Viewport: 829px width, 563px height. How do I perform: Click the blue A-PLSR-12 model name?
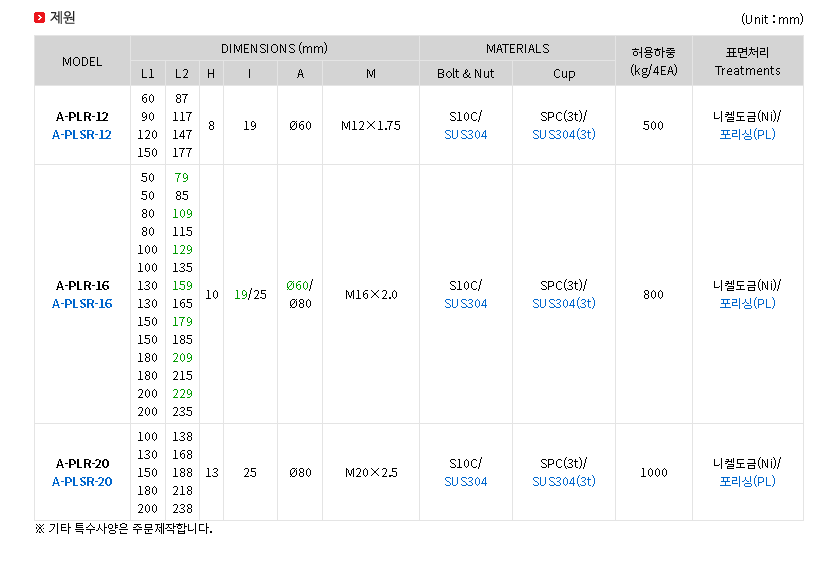point(82,134)
